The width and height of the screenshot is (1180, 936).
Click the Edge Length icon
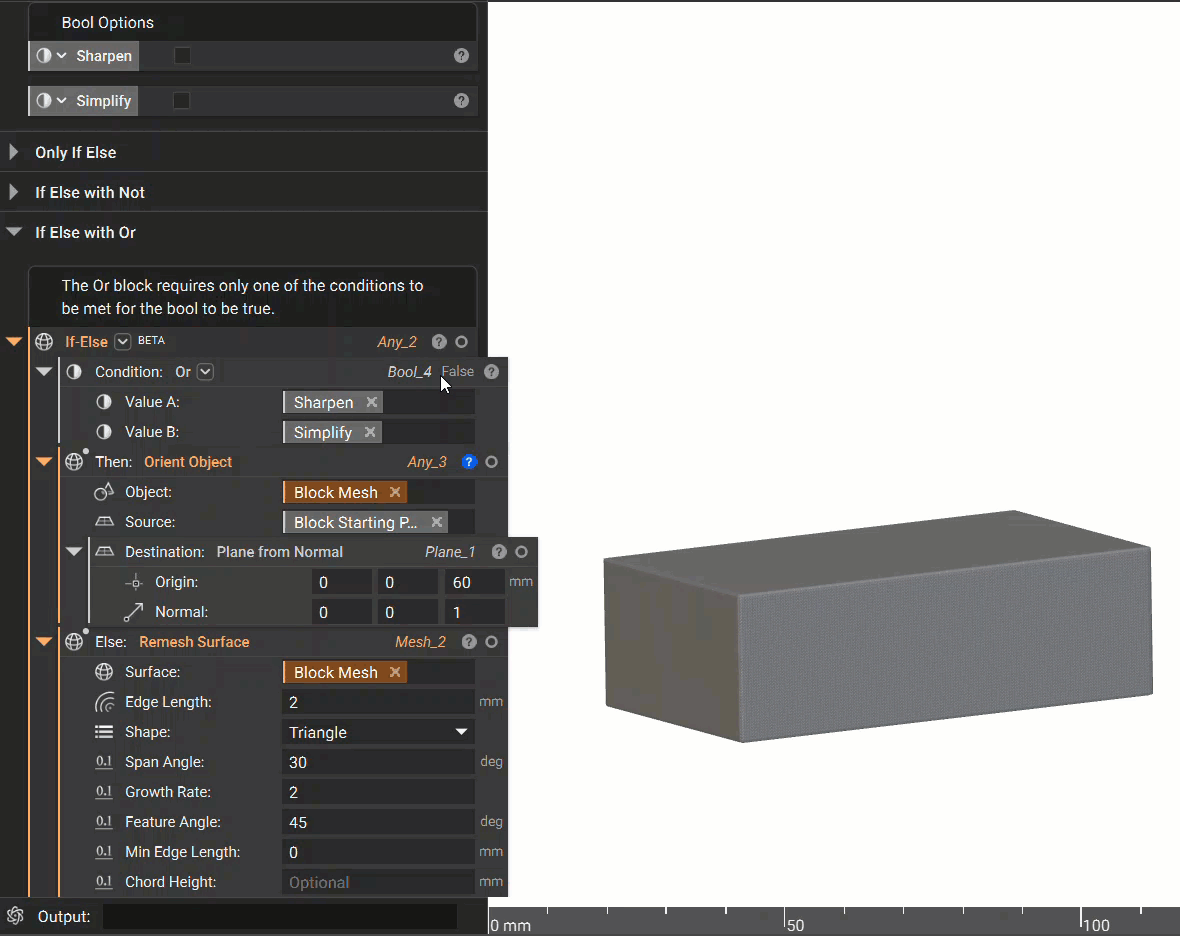(104, 702)
